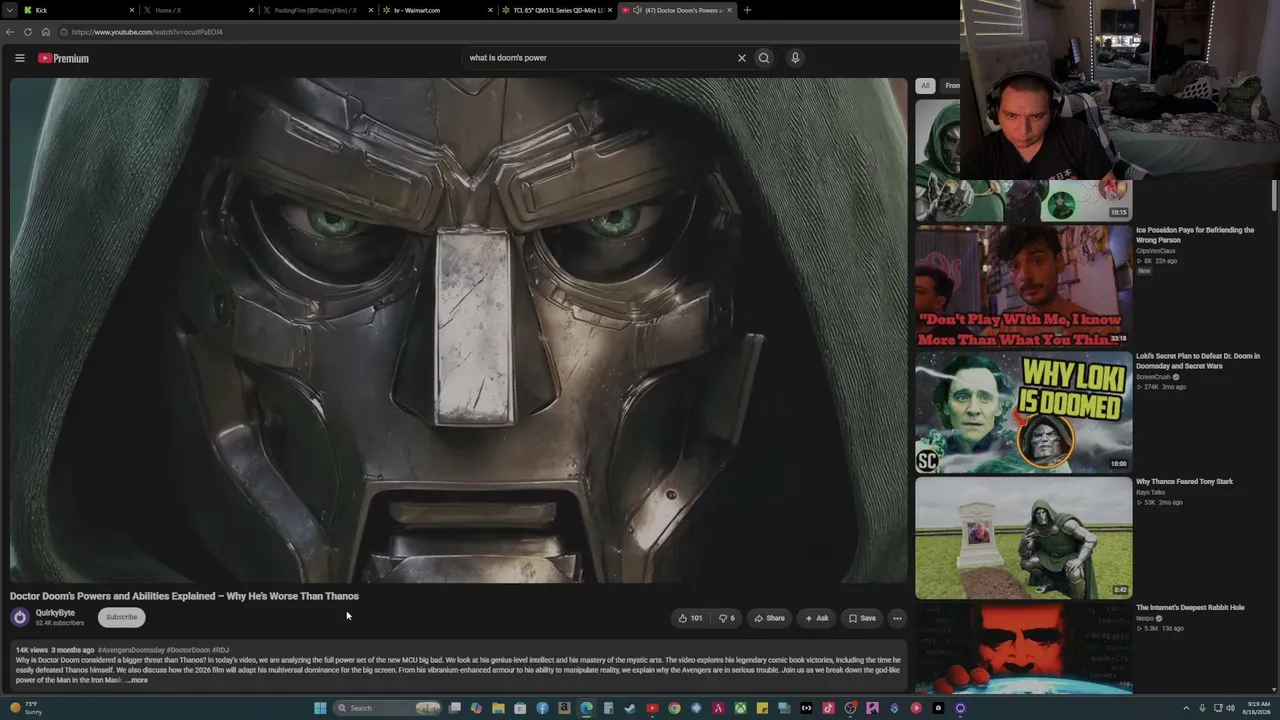Show hidden system tray icons
Image resolution: width=1280 pixels, height=720 pixels.
click(1186, 708)
